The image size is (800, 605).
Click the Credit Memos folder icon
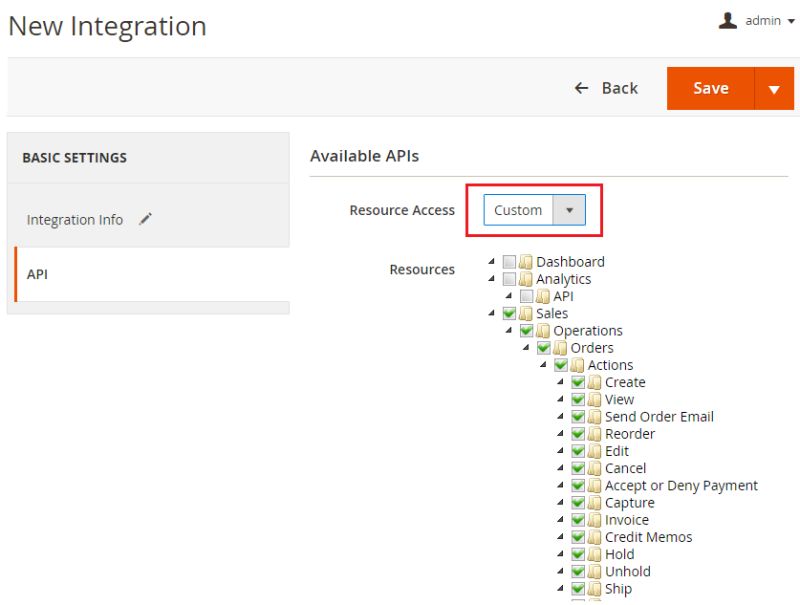tap(594, 537)
